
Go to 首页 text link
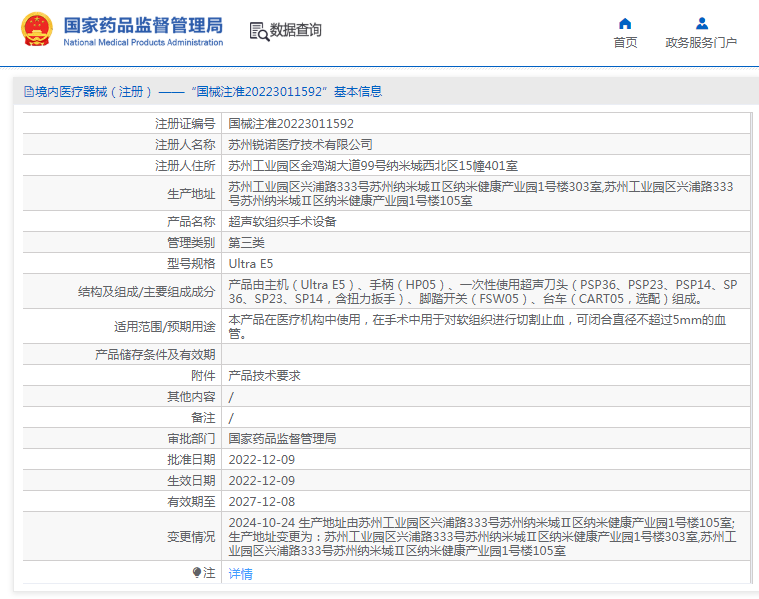[x=625, y=43]
